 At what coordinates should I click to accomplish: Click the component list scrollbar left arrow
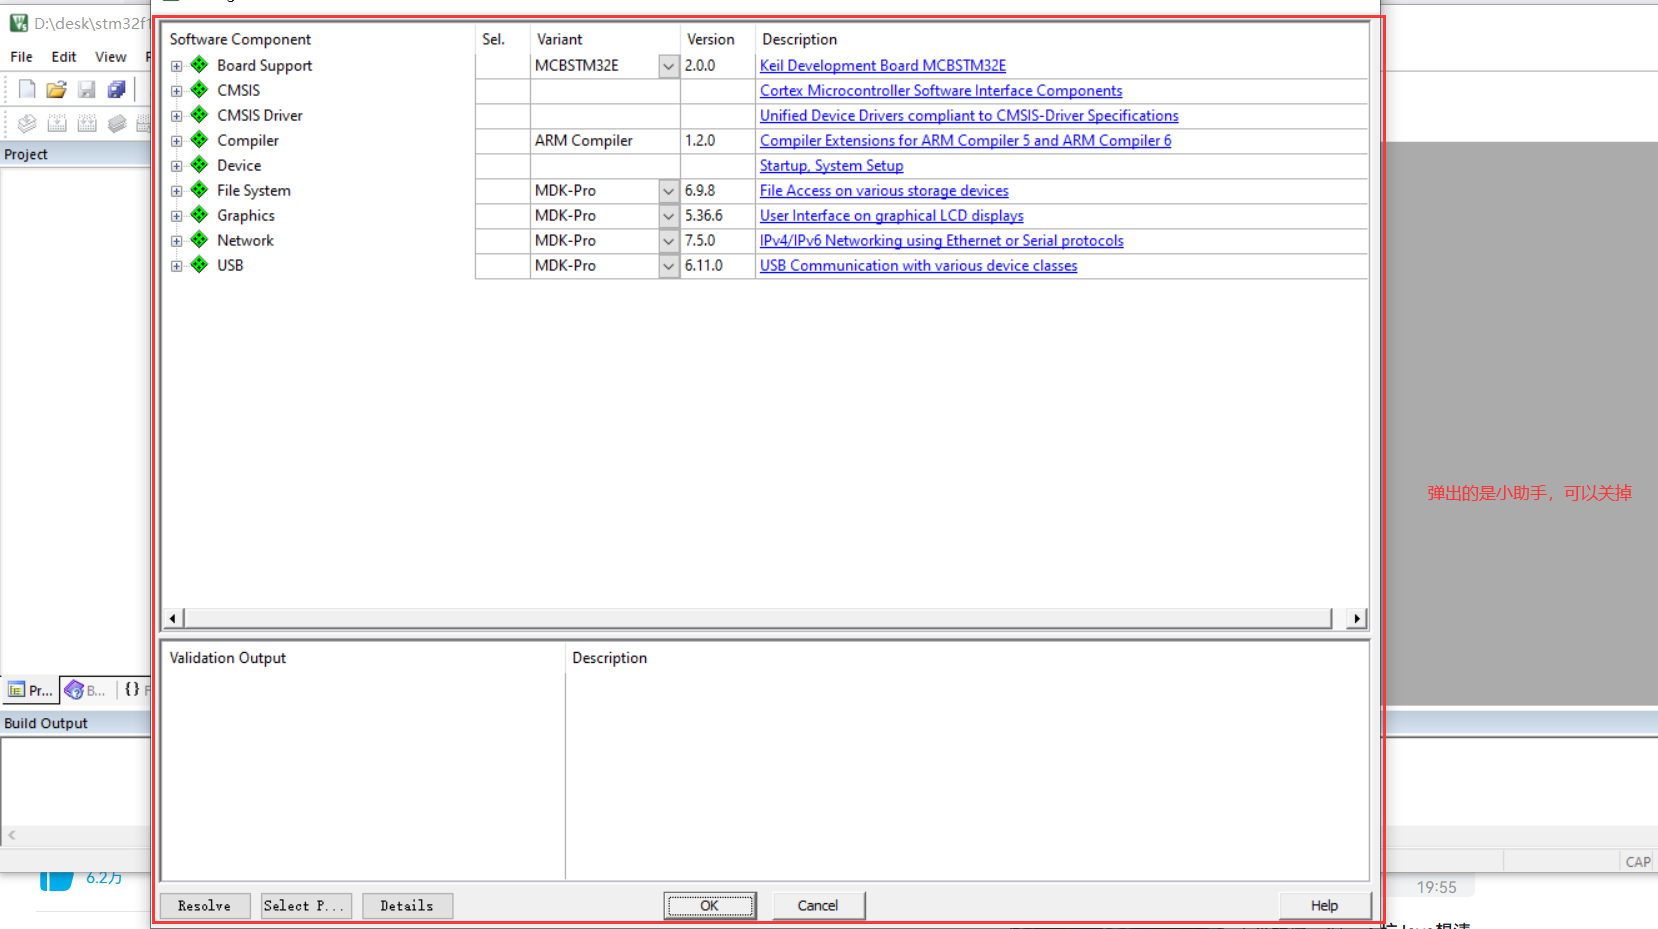(x=173, y=619)
